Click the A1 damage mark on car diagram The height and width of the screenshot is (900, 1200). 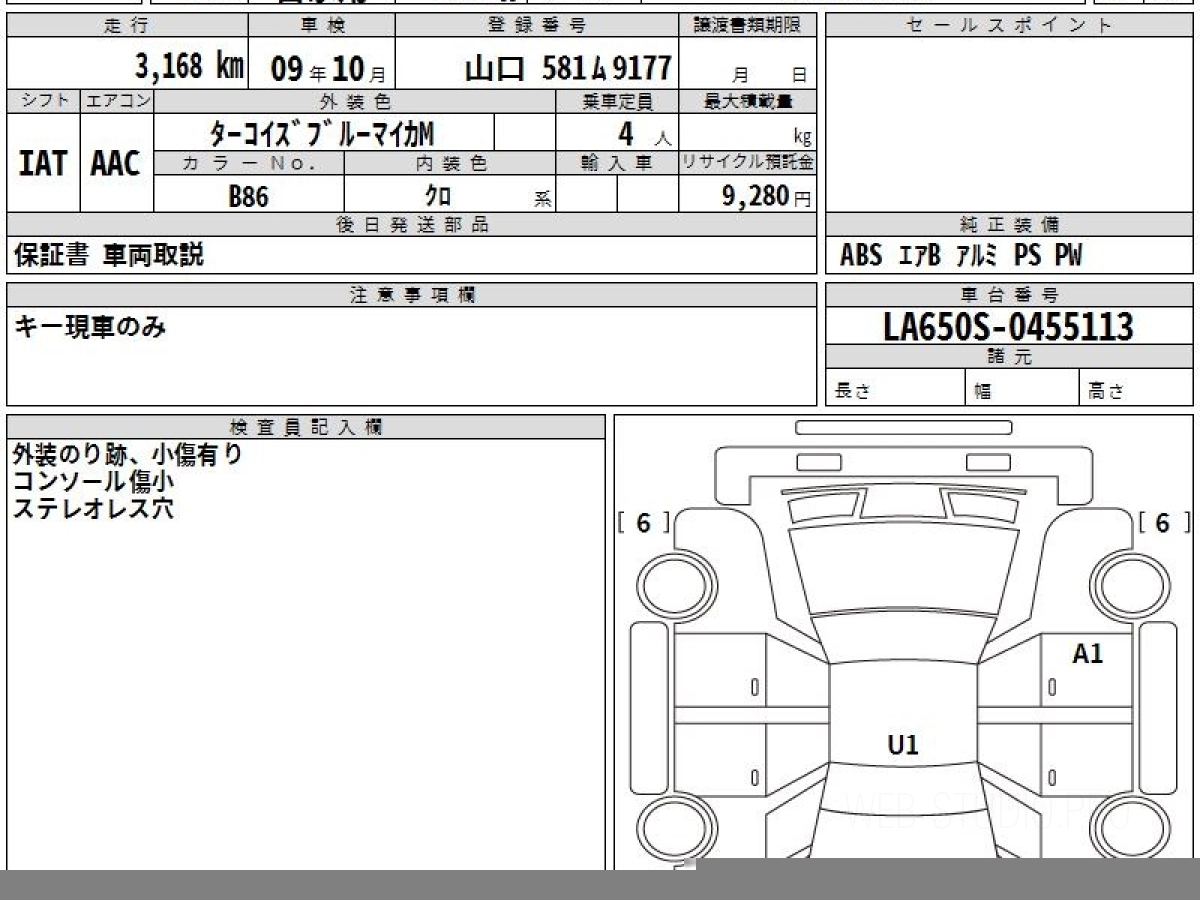(1087, 655)
